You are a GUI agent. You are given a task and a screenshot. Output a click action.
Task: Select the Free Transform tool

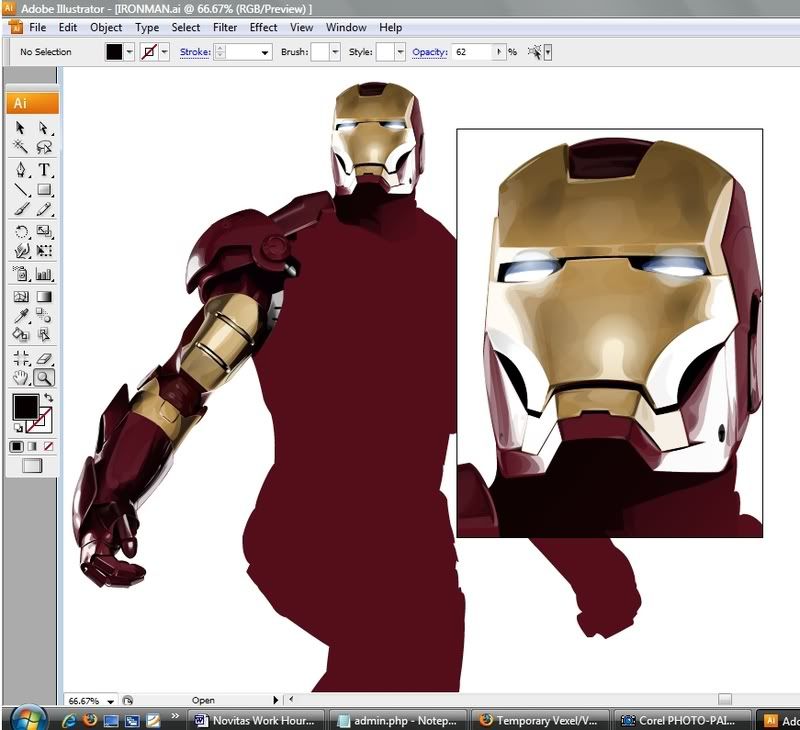tap(44, 251)
